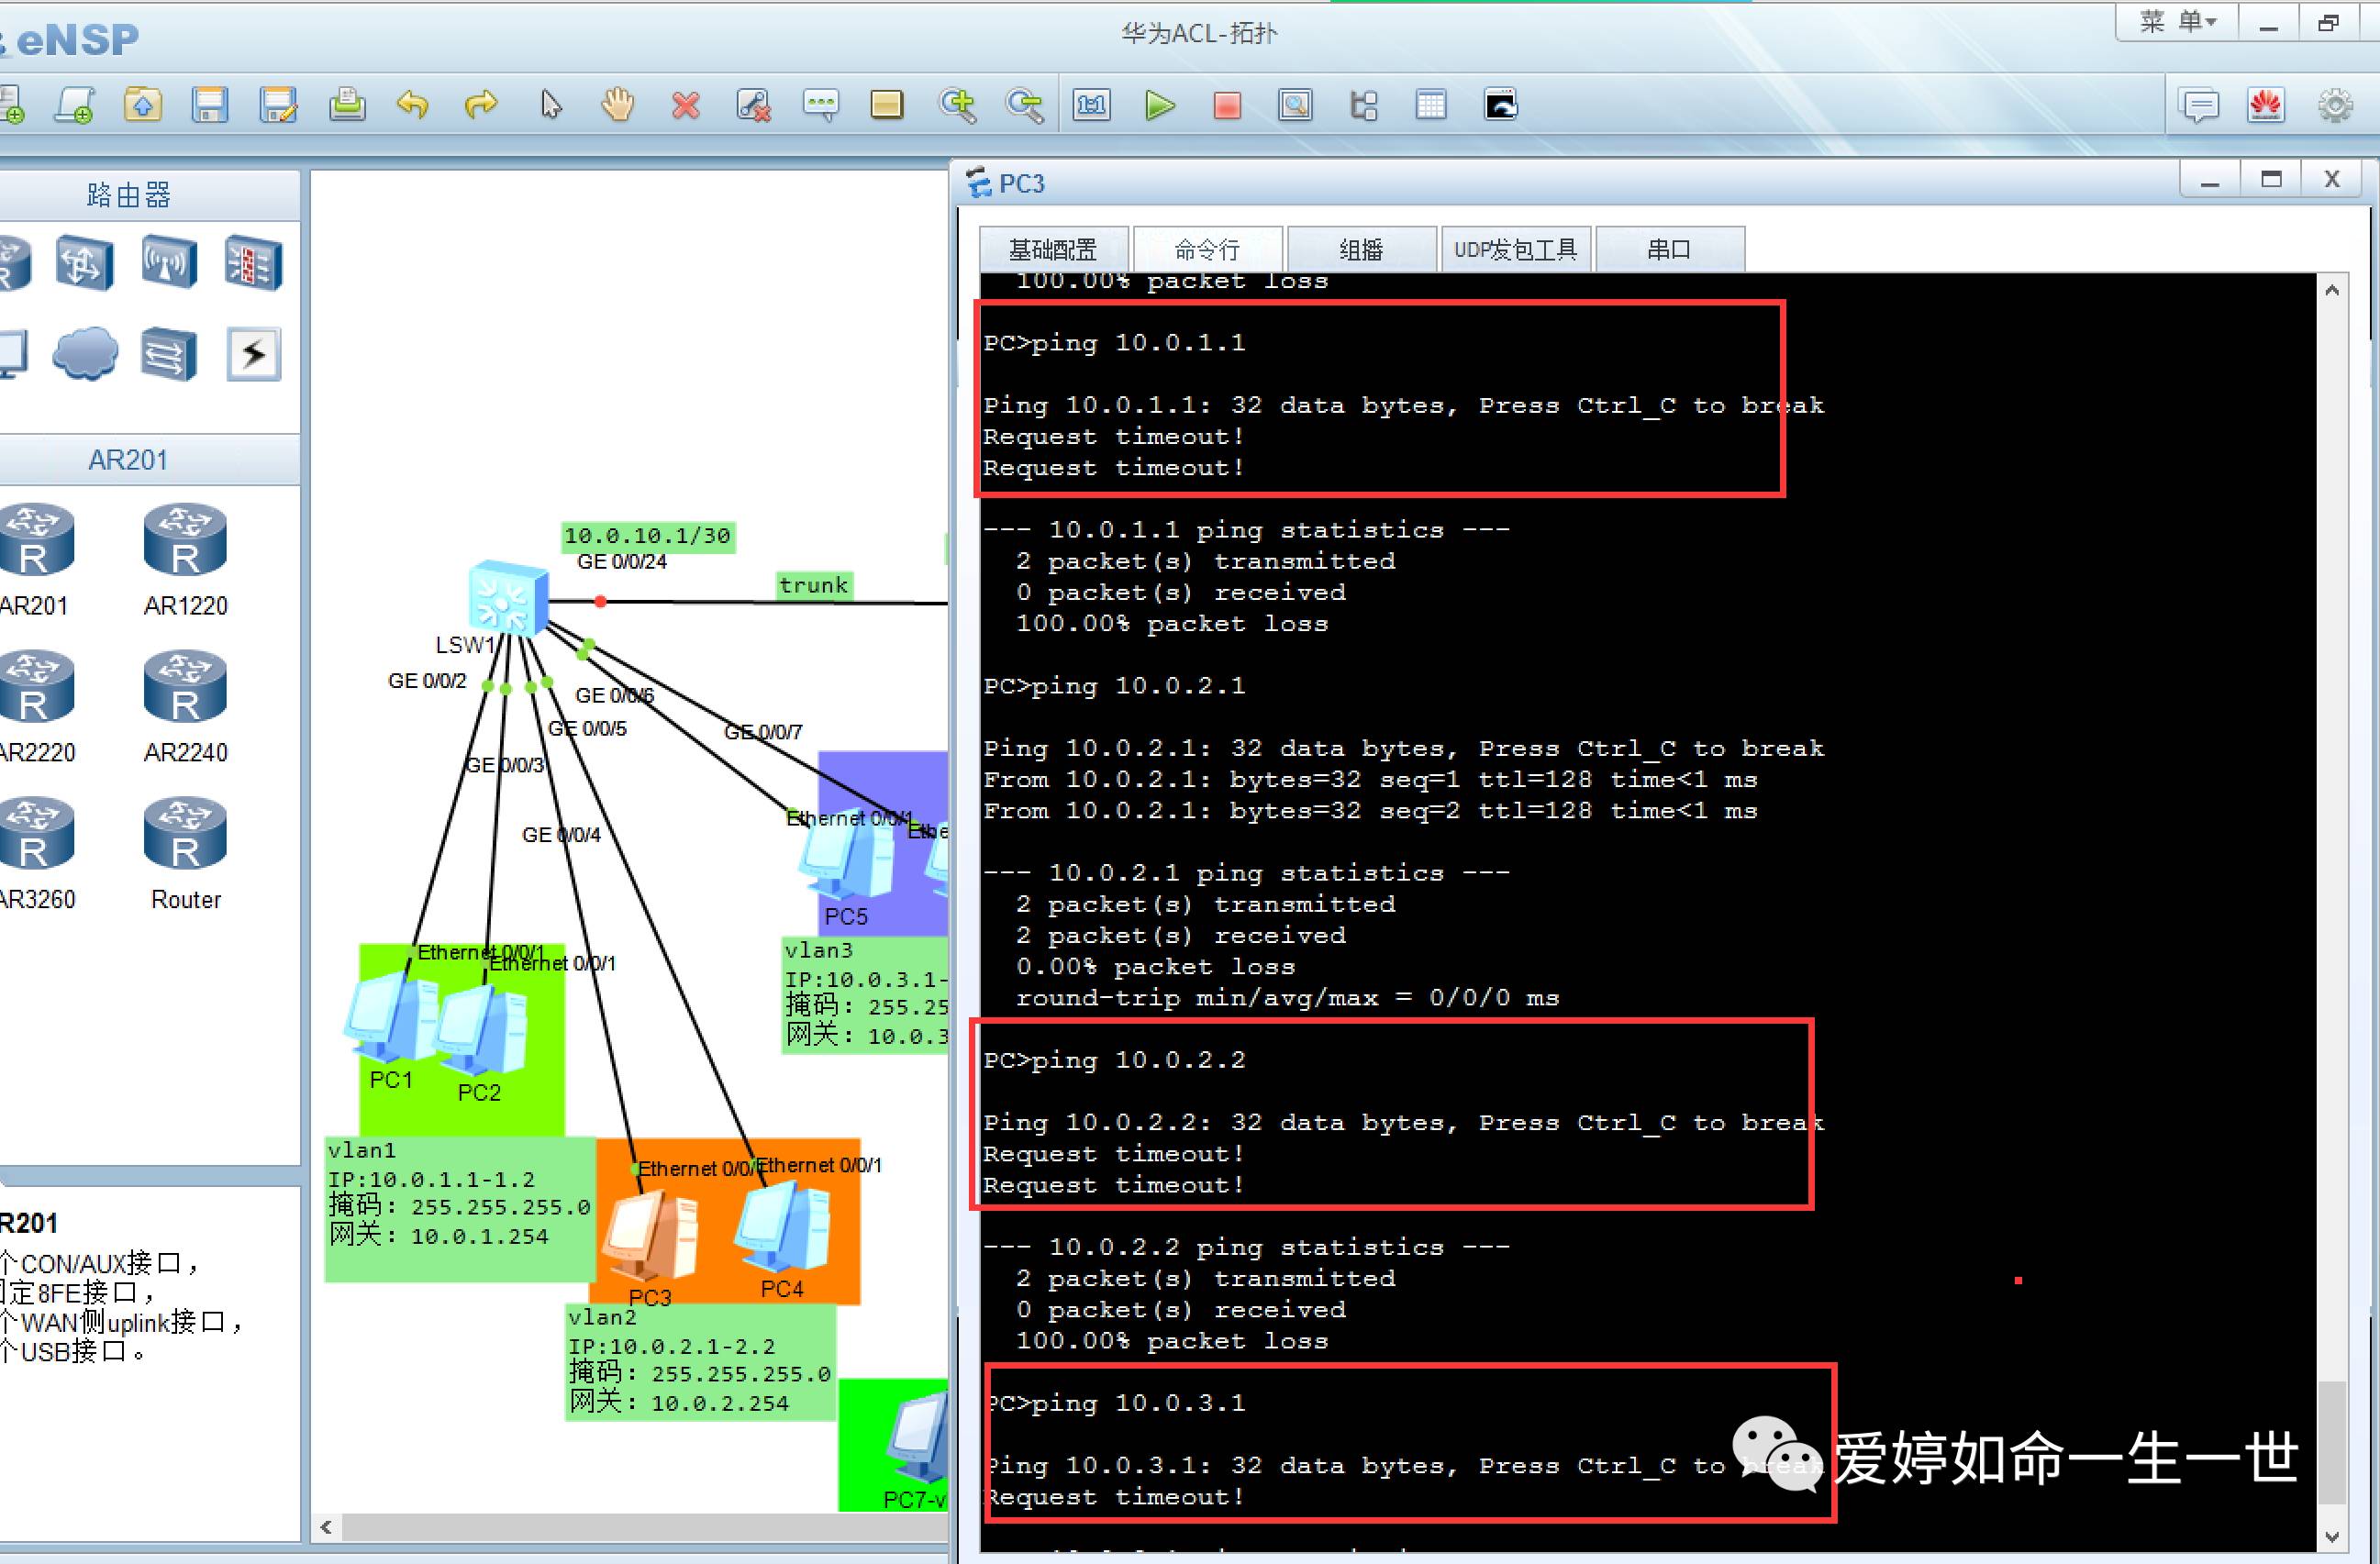
Task: Switch to the 基础配置 tab
Action: coord(1053,249)
